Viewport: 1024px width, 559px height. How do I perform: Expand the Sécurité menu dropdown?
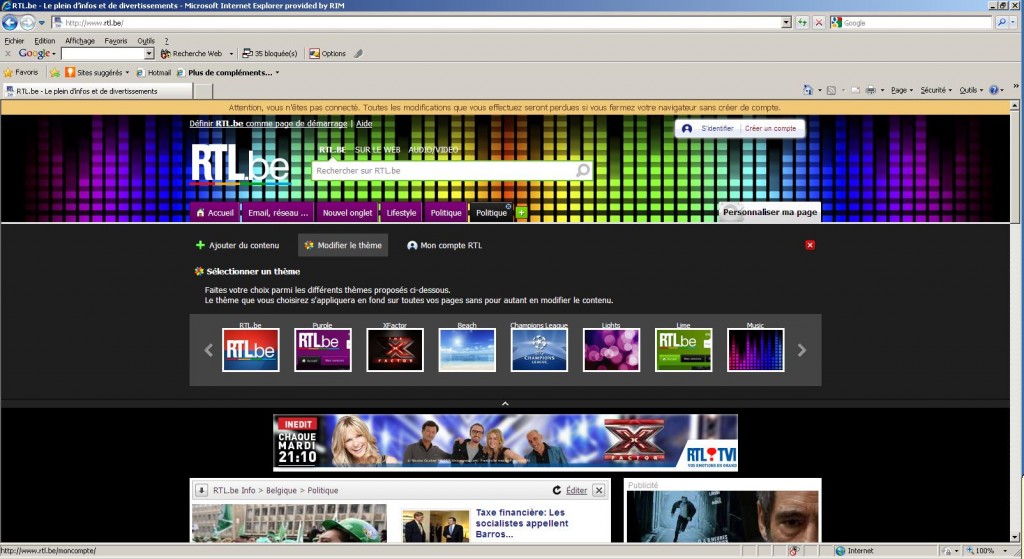(936, 90)
